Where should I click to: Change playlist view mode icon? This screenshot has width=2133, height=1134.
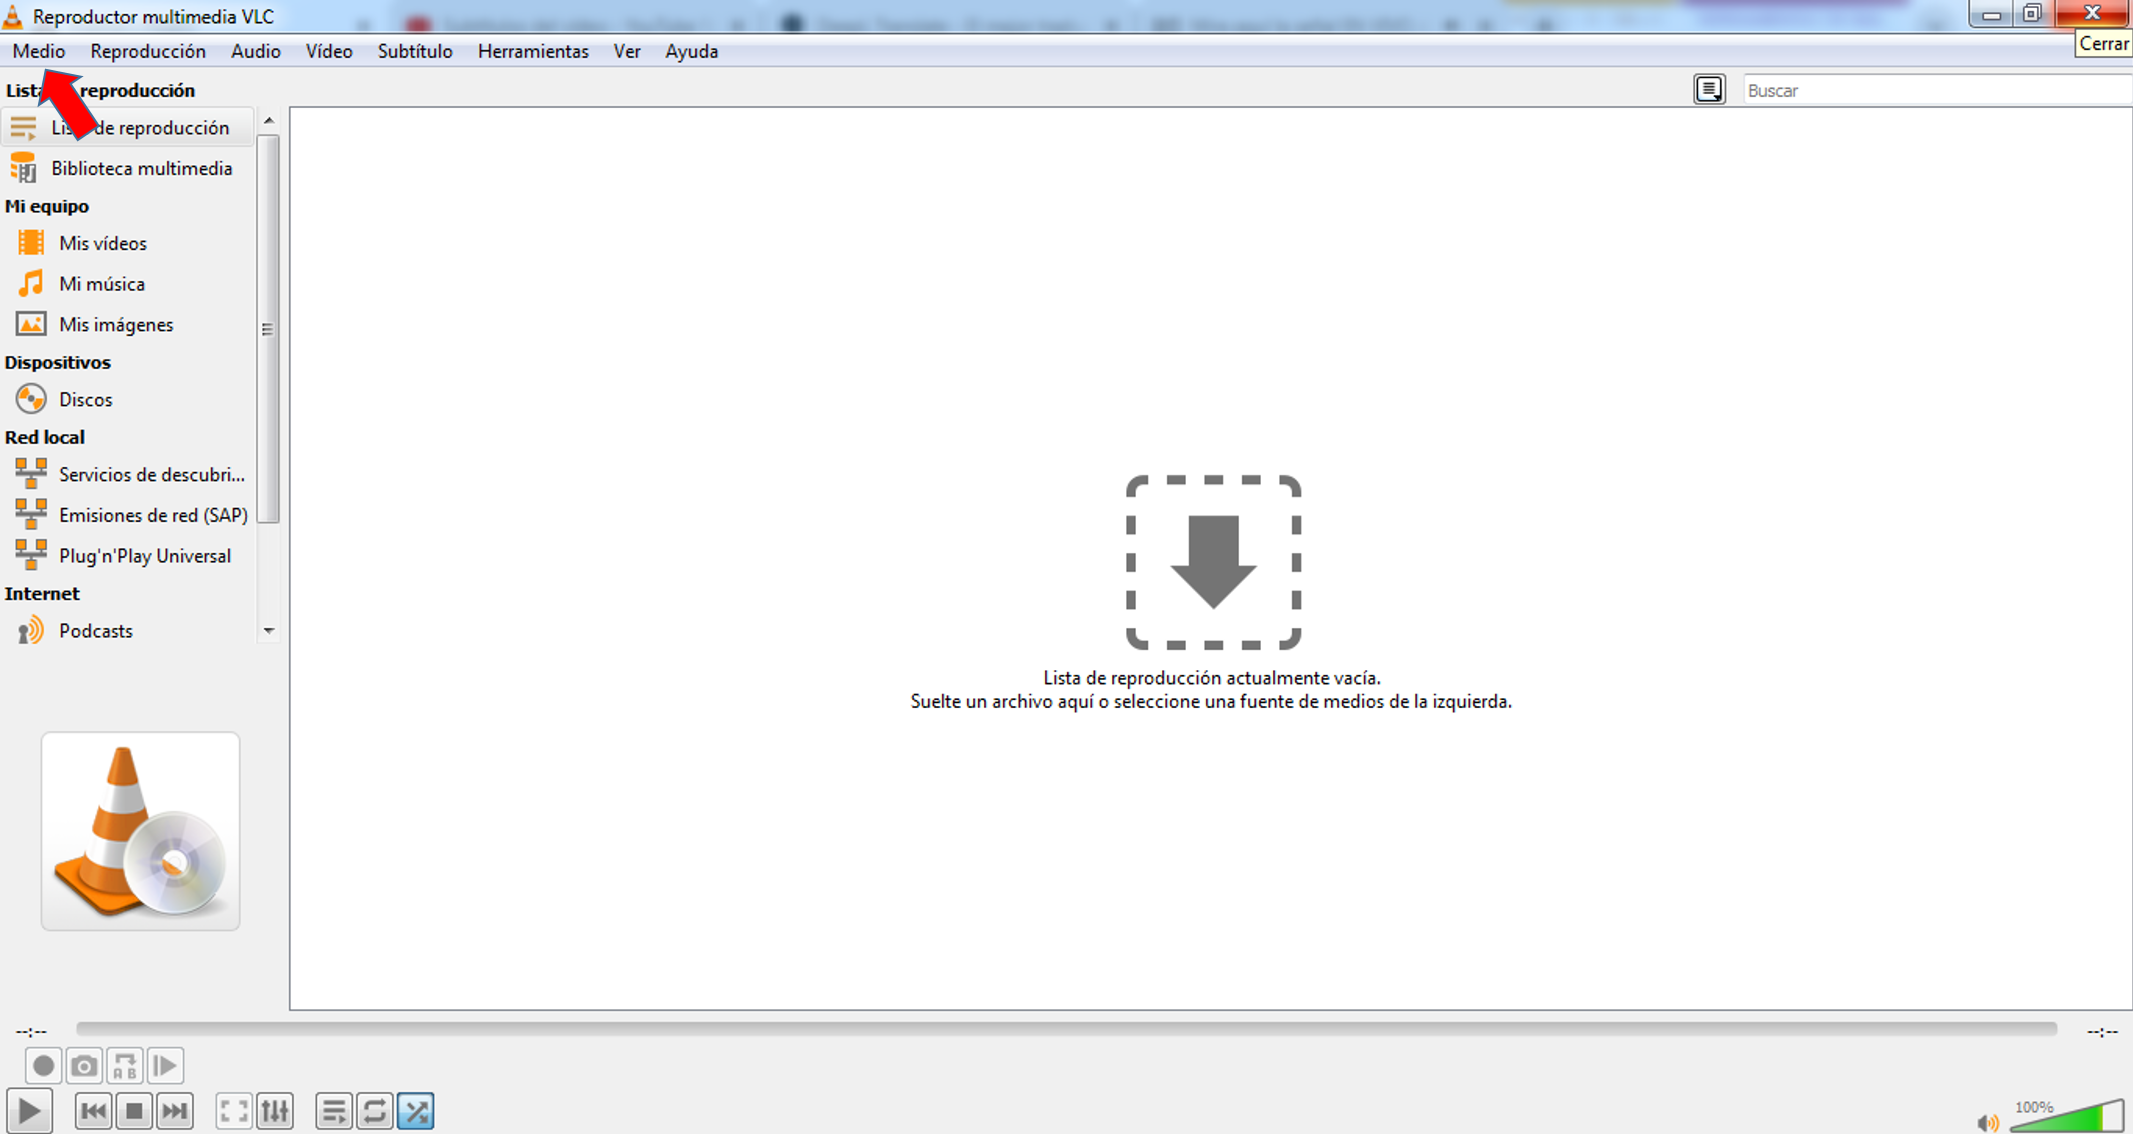point(1709,90)
